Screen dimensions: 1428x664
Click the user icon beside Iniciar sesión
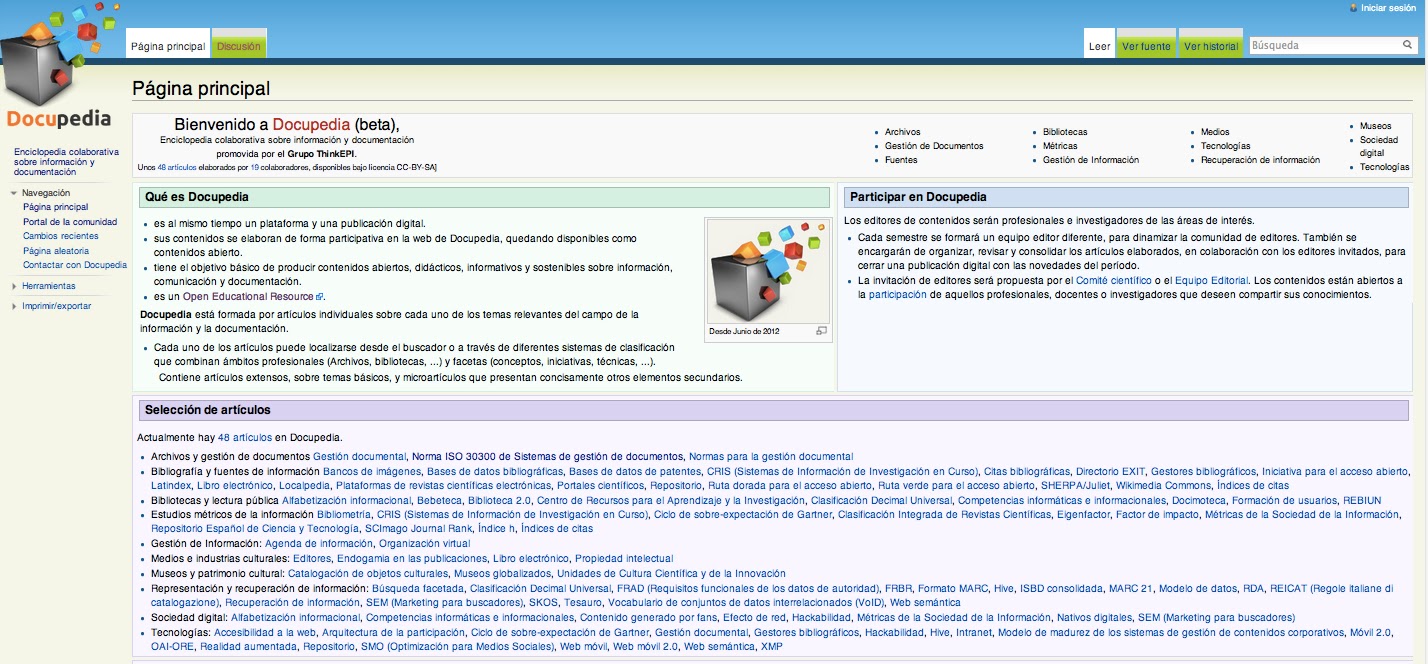click(x=1353, y=8)
